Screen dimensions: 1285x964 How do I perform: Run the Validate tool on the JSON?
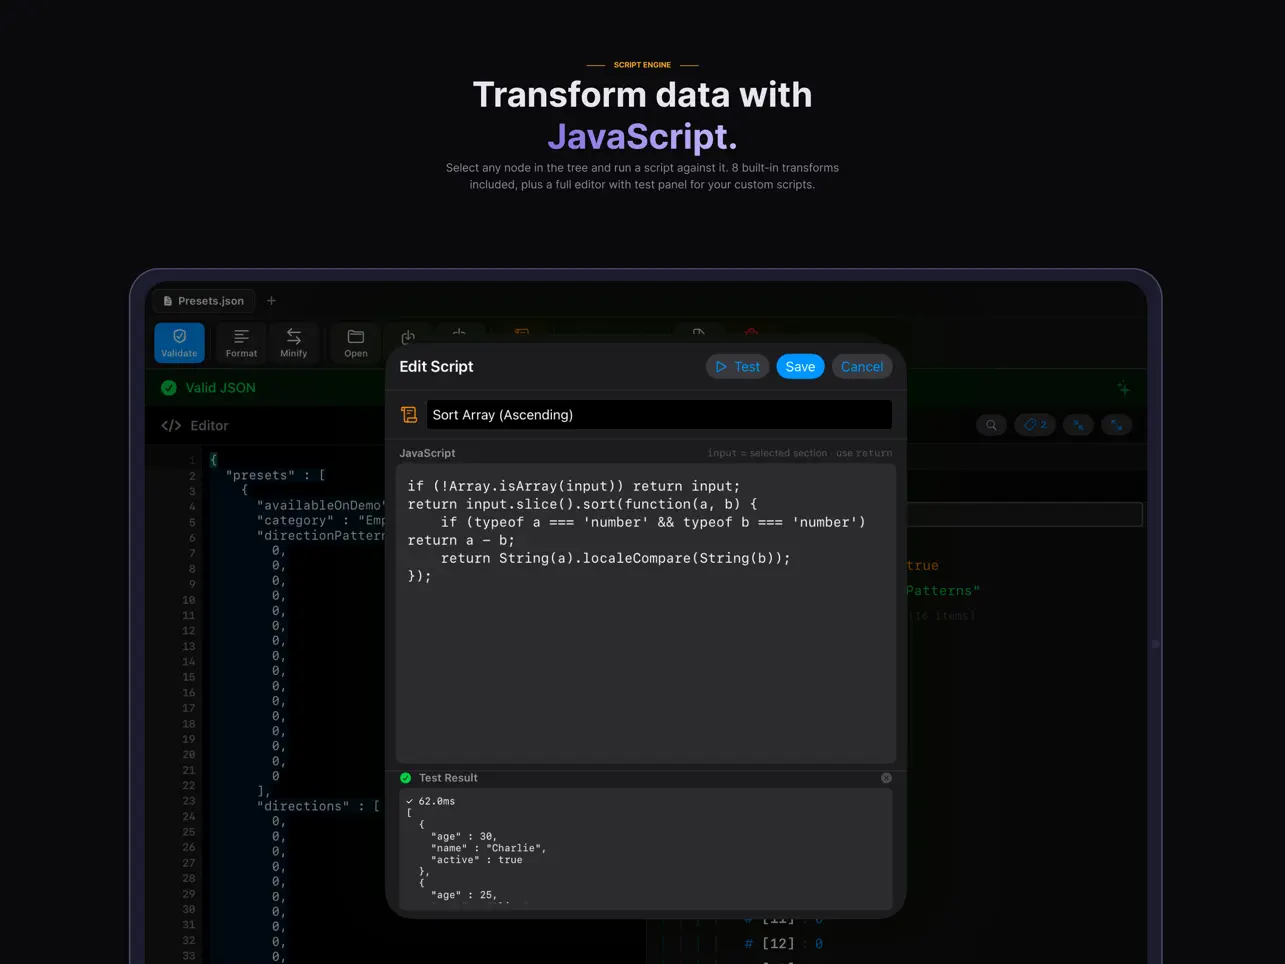179,343
